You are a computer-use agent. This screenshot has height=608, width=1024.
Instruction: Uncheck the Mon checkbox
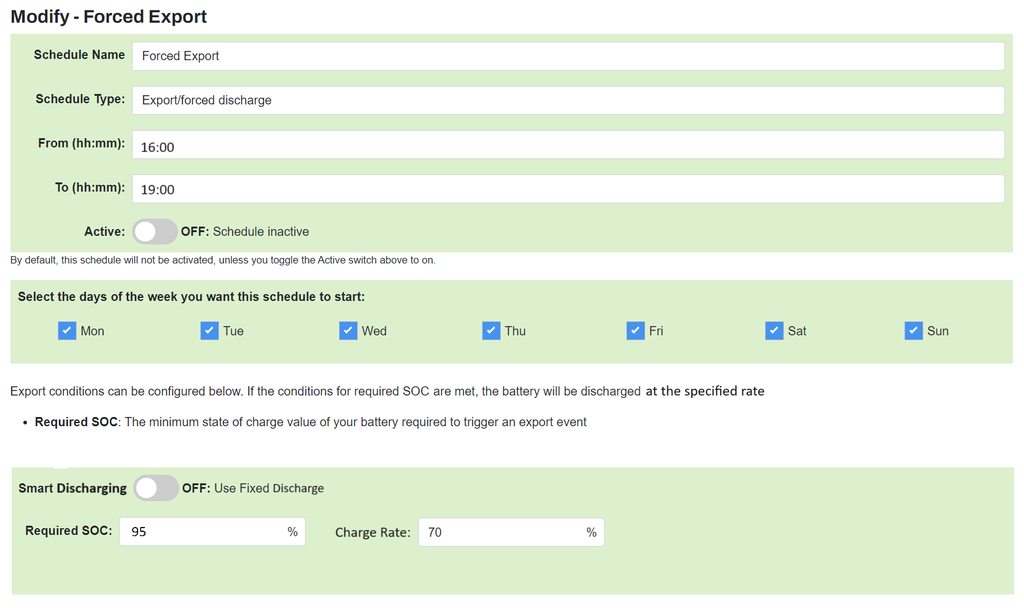click(x=68, y=331)
